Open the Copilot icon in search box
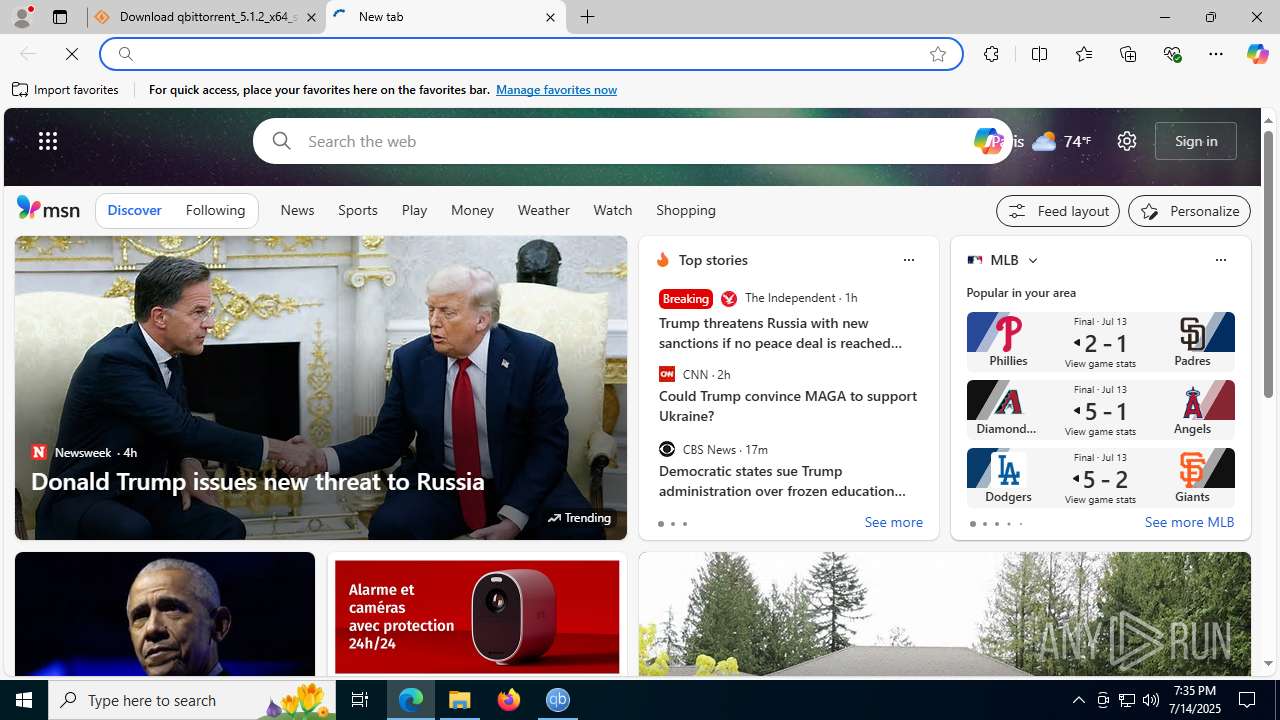 987,141
